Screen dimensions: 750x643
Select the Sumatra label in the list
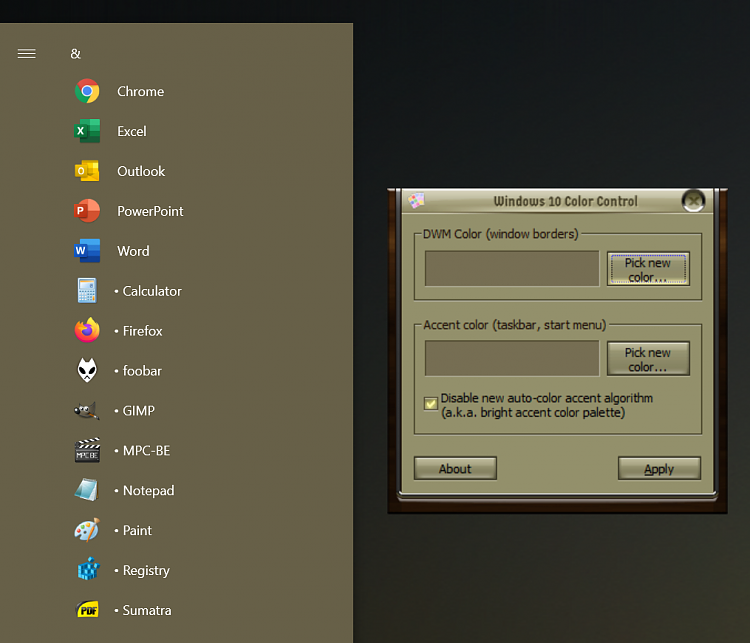pos(147,610)
